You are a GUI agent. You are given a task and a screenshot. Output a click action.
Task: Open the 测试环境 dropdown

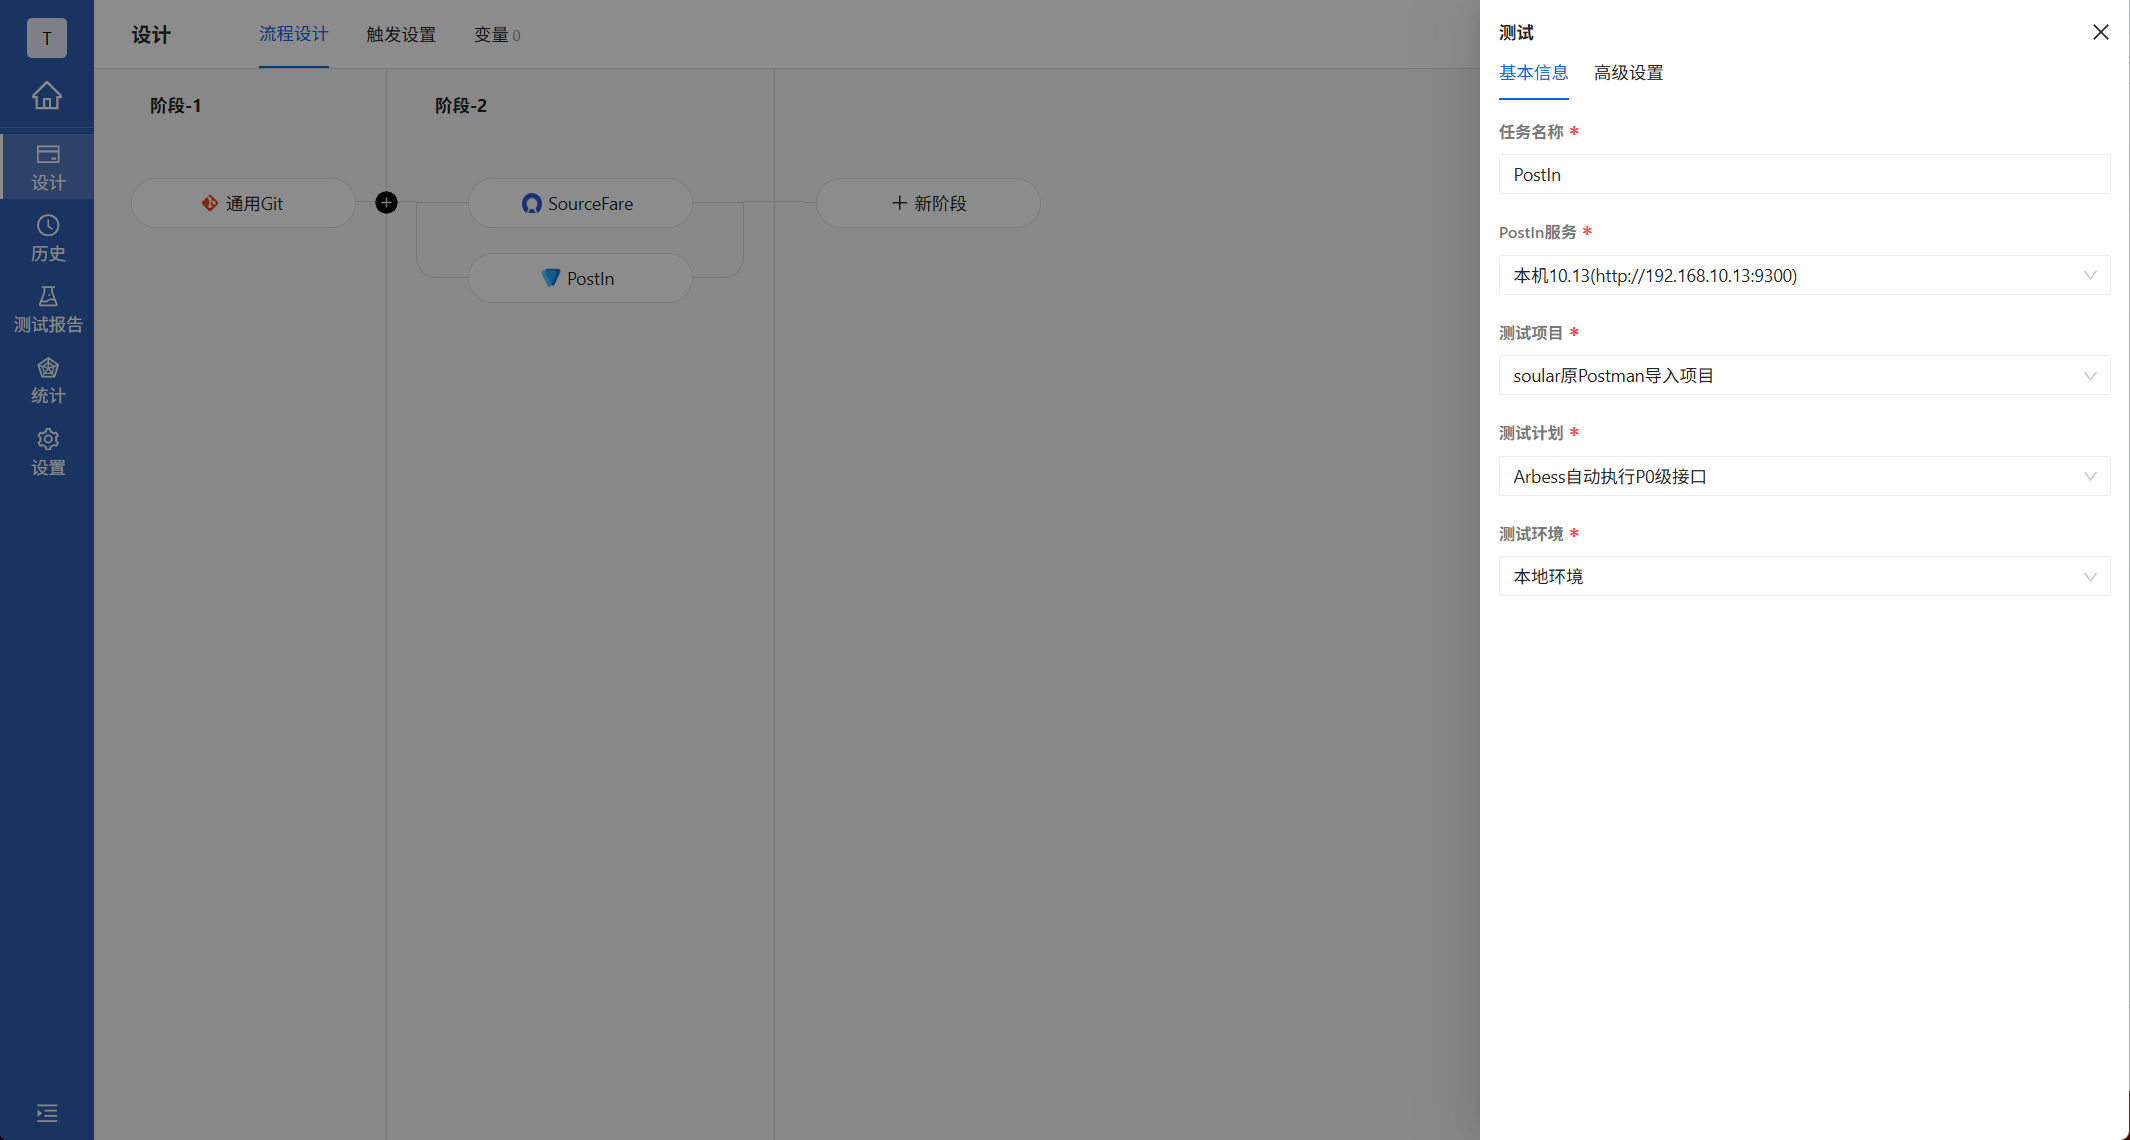coord(1803,576)
